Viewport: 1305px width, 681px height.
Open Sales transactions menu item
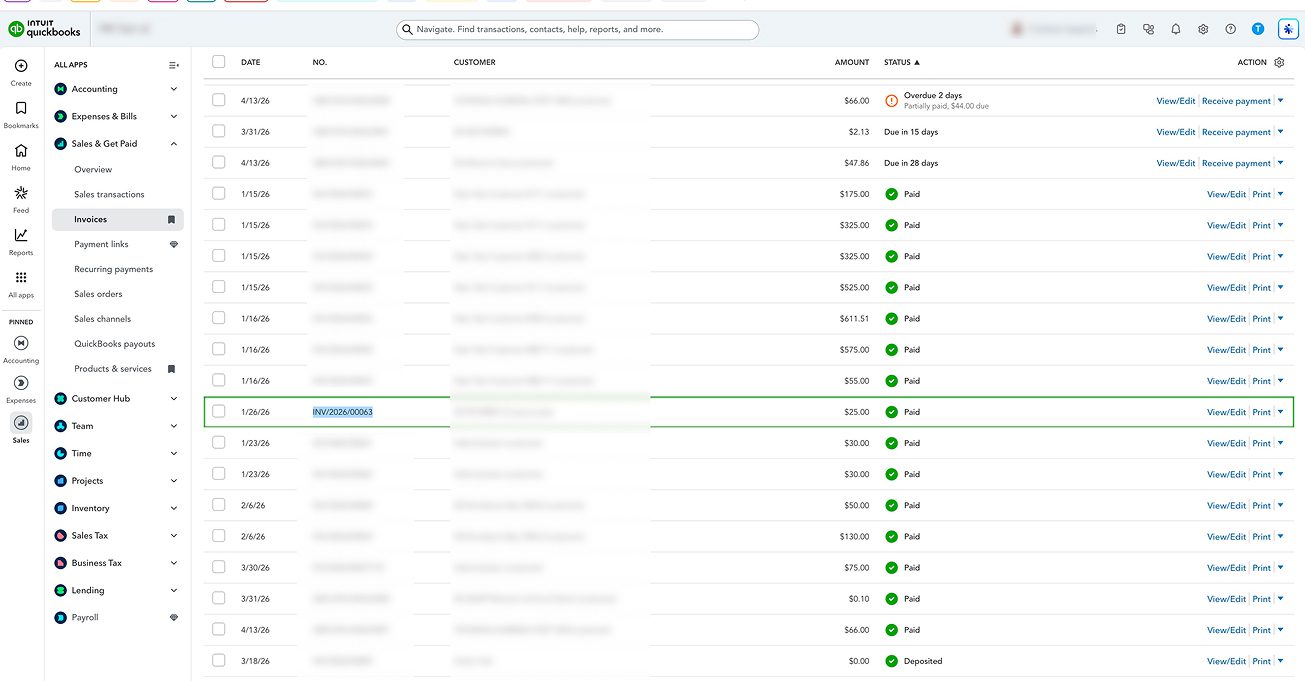pyautogui.click(x=109, y=194)
